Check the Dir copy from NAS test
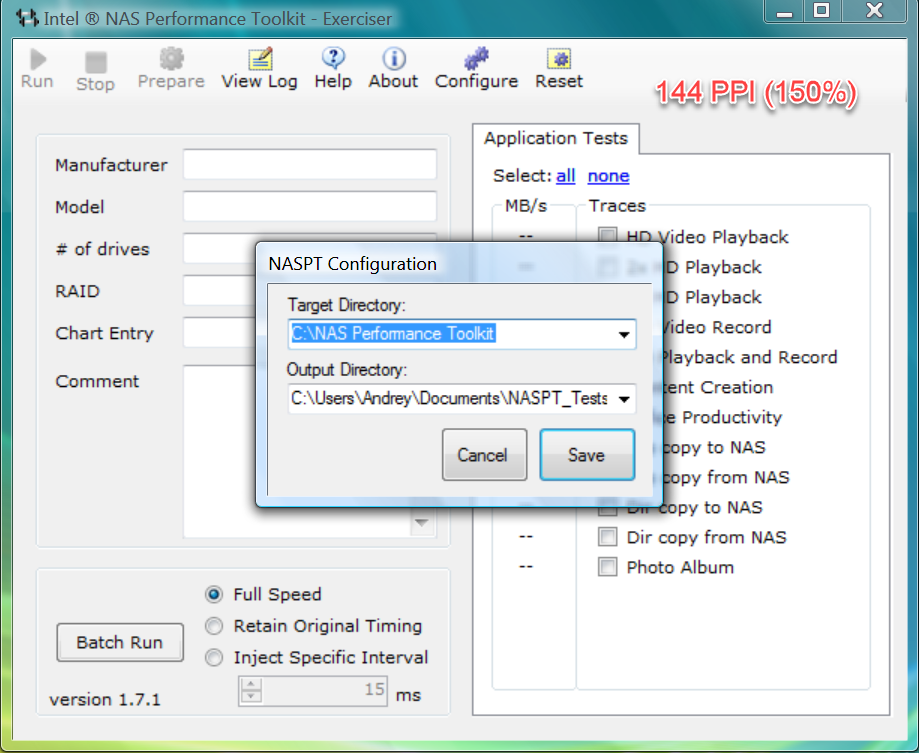Viewport: 919px width, 753px height. coord(607,537)
